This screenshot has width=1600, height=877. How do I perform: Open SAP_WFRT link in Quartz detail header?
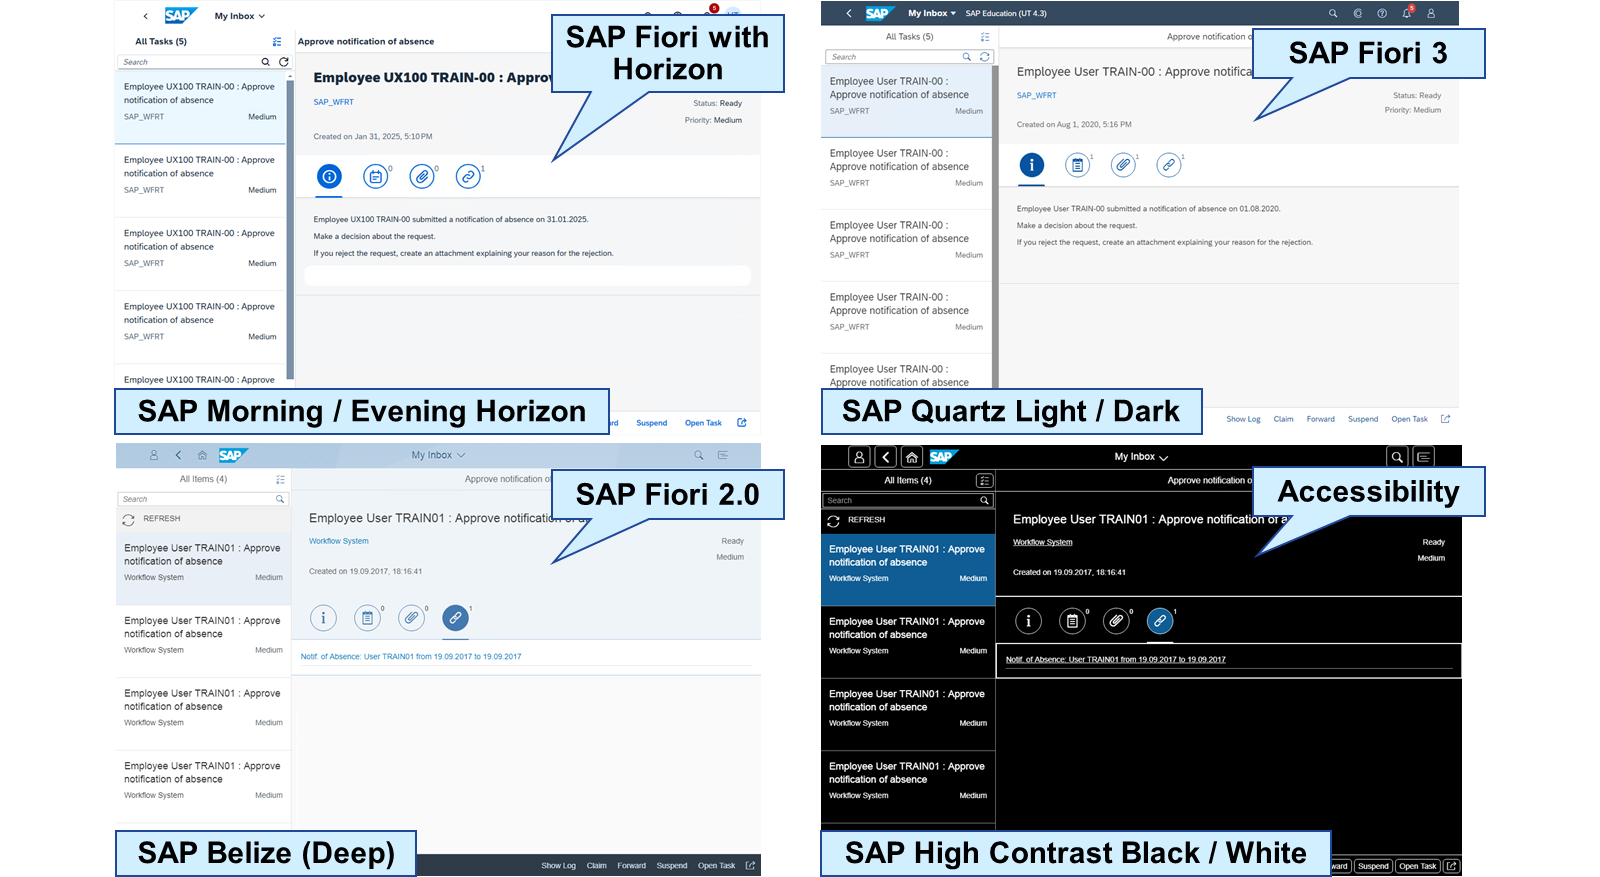[1037, 96]
